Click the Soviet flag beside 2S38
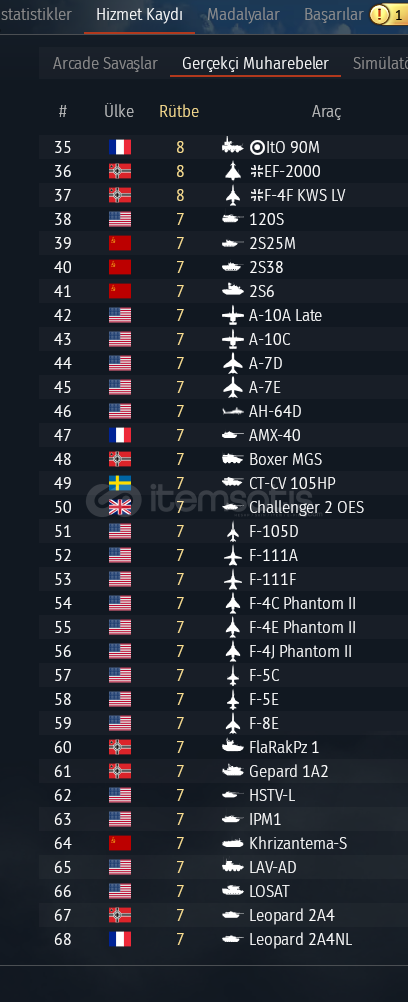Screen dimensions: 408x1002 click(120, 267)
